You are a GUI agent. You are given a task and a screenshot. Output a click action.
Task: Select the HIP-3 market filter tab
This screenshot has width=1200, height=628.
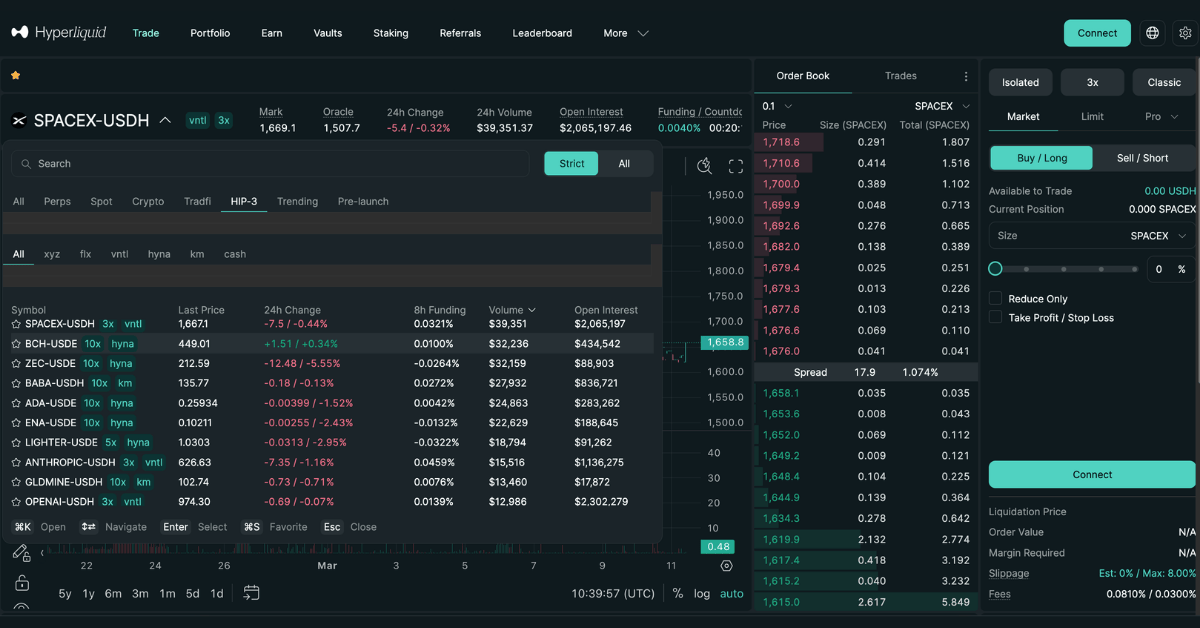pos(243,200)
